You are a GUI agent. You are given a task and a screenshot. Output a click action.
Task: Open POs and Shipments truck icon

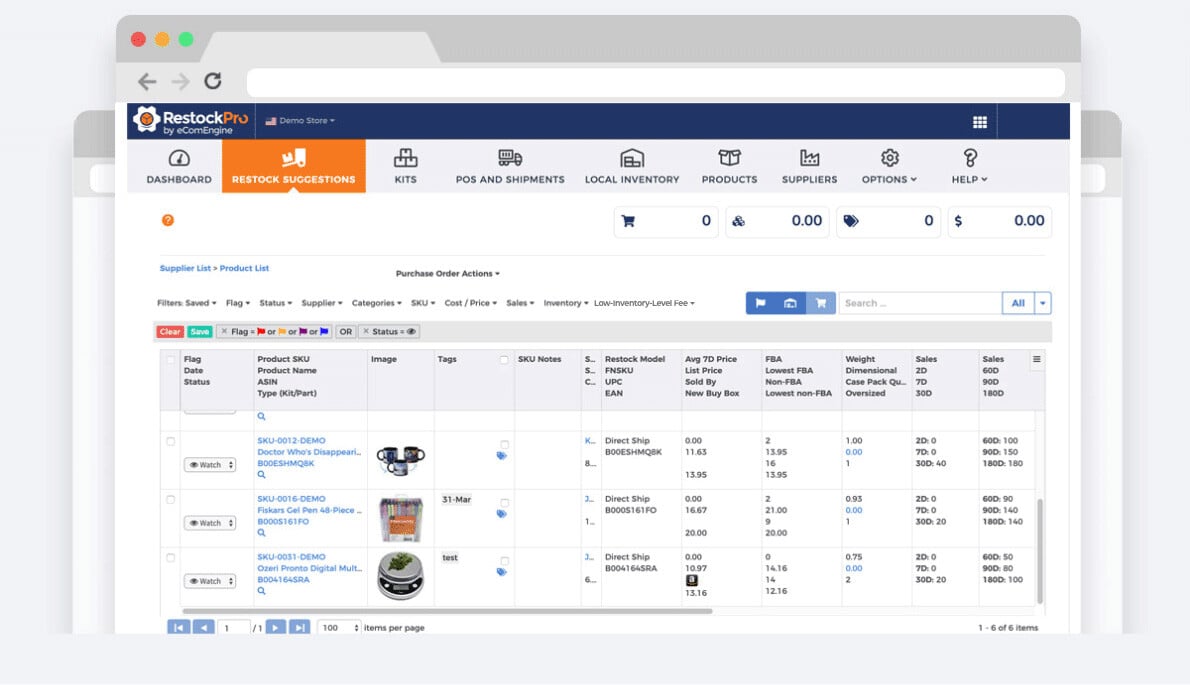[x=510, y=158]
